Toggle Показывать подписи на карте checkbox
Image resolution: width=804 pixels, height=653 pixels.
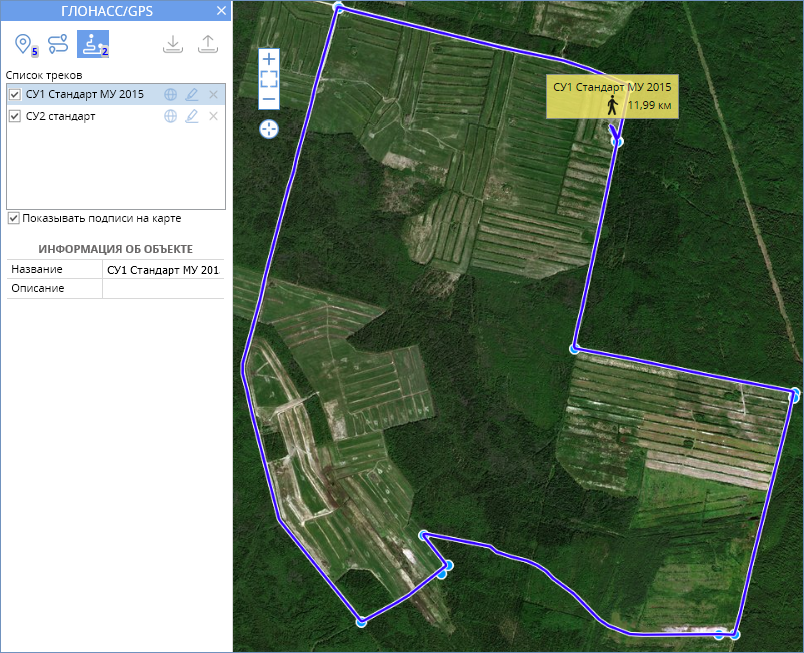[x=14, y=218]
